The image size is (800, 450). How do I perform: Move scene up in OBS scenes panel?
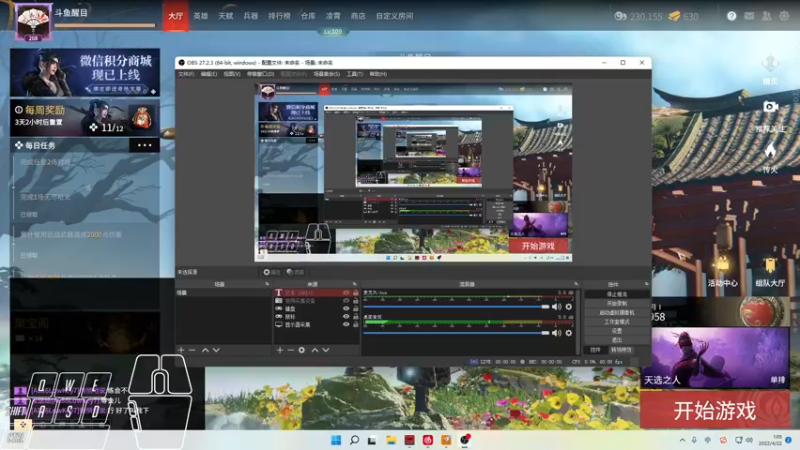205,350
